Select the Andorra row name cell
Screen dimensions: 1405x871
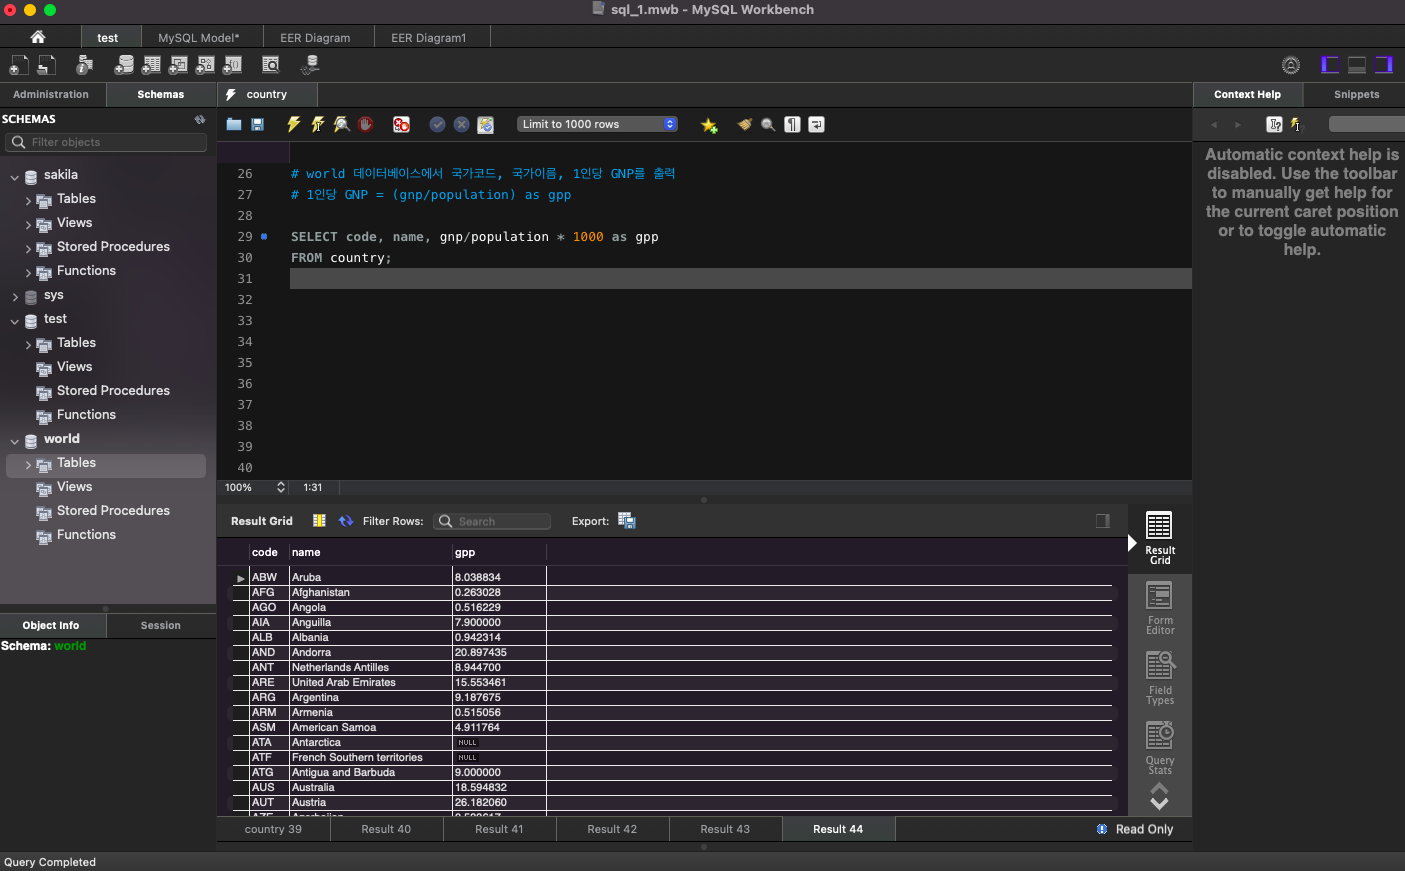click(x=371, y=652)
